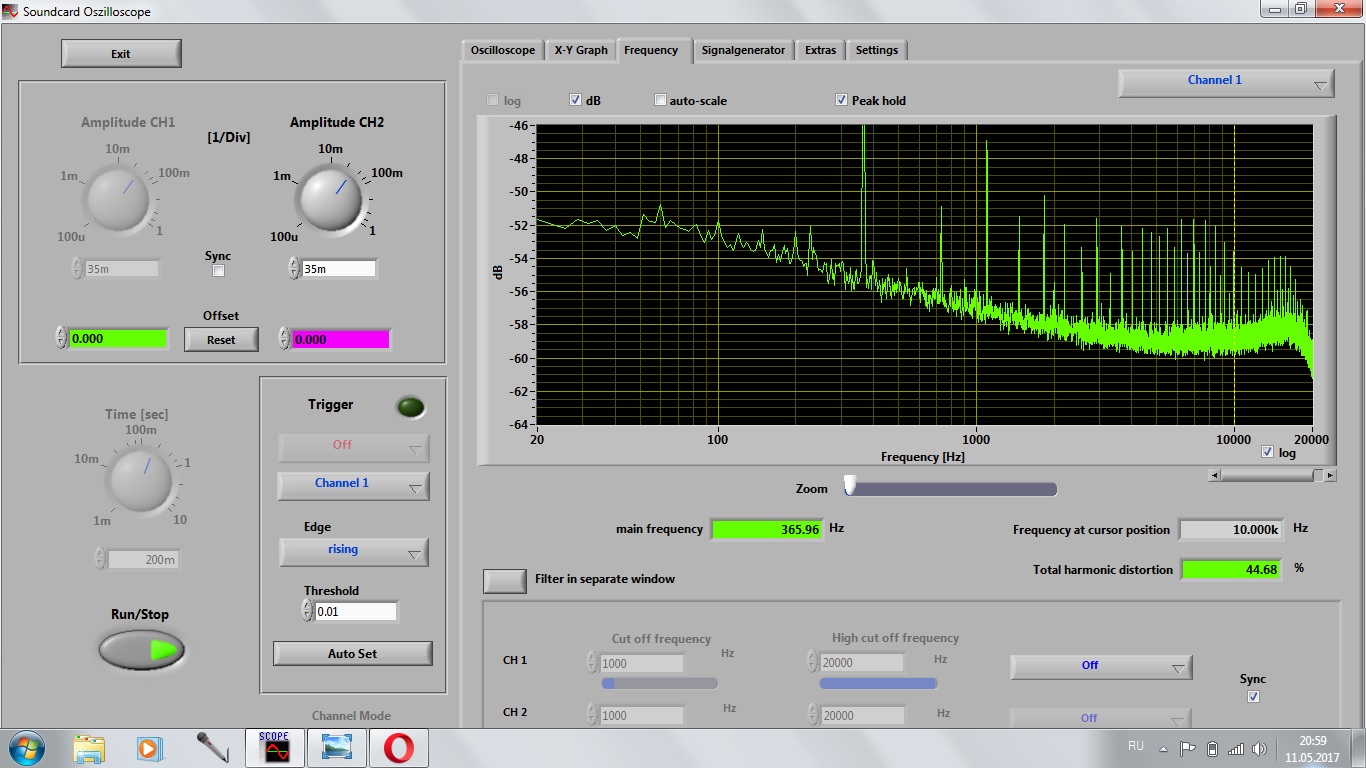1366x768 pixels.
Task: Disable the Peak hold checkbox
Action: click(842, 100)
